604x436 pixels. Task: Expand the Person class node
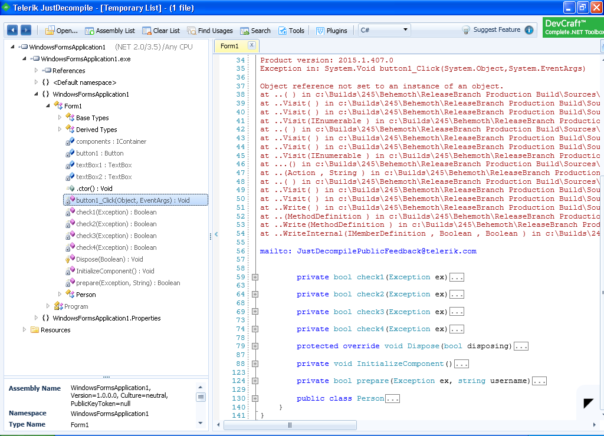(x=59, y=294)
